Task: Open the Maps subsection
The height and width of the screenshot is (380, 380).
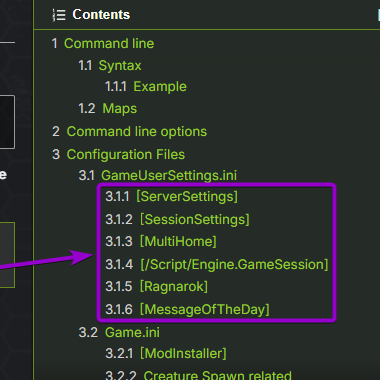Action: point(119,109)
